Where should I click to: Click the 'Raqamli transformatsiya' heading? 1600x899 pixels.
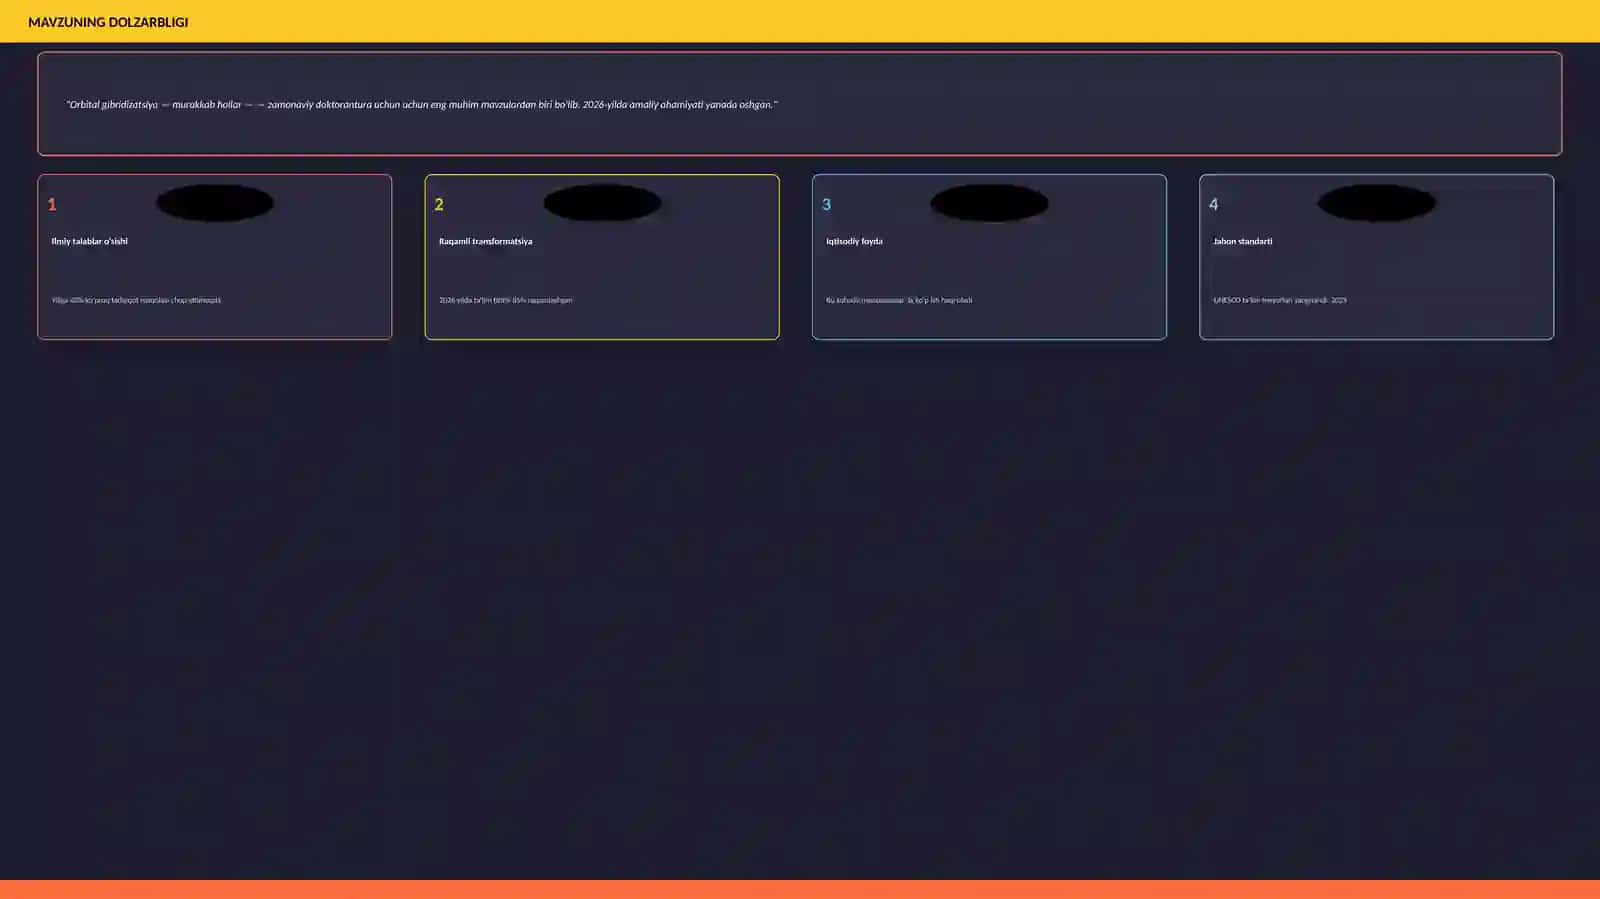485,241
